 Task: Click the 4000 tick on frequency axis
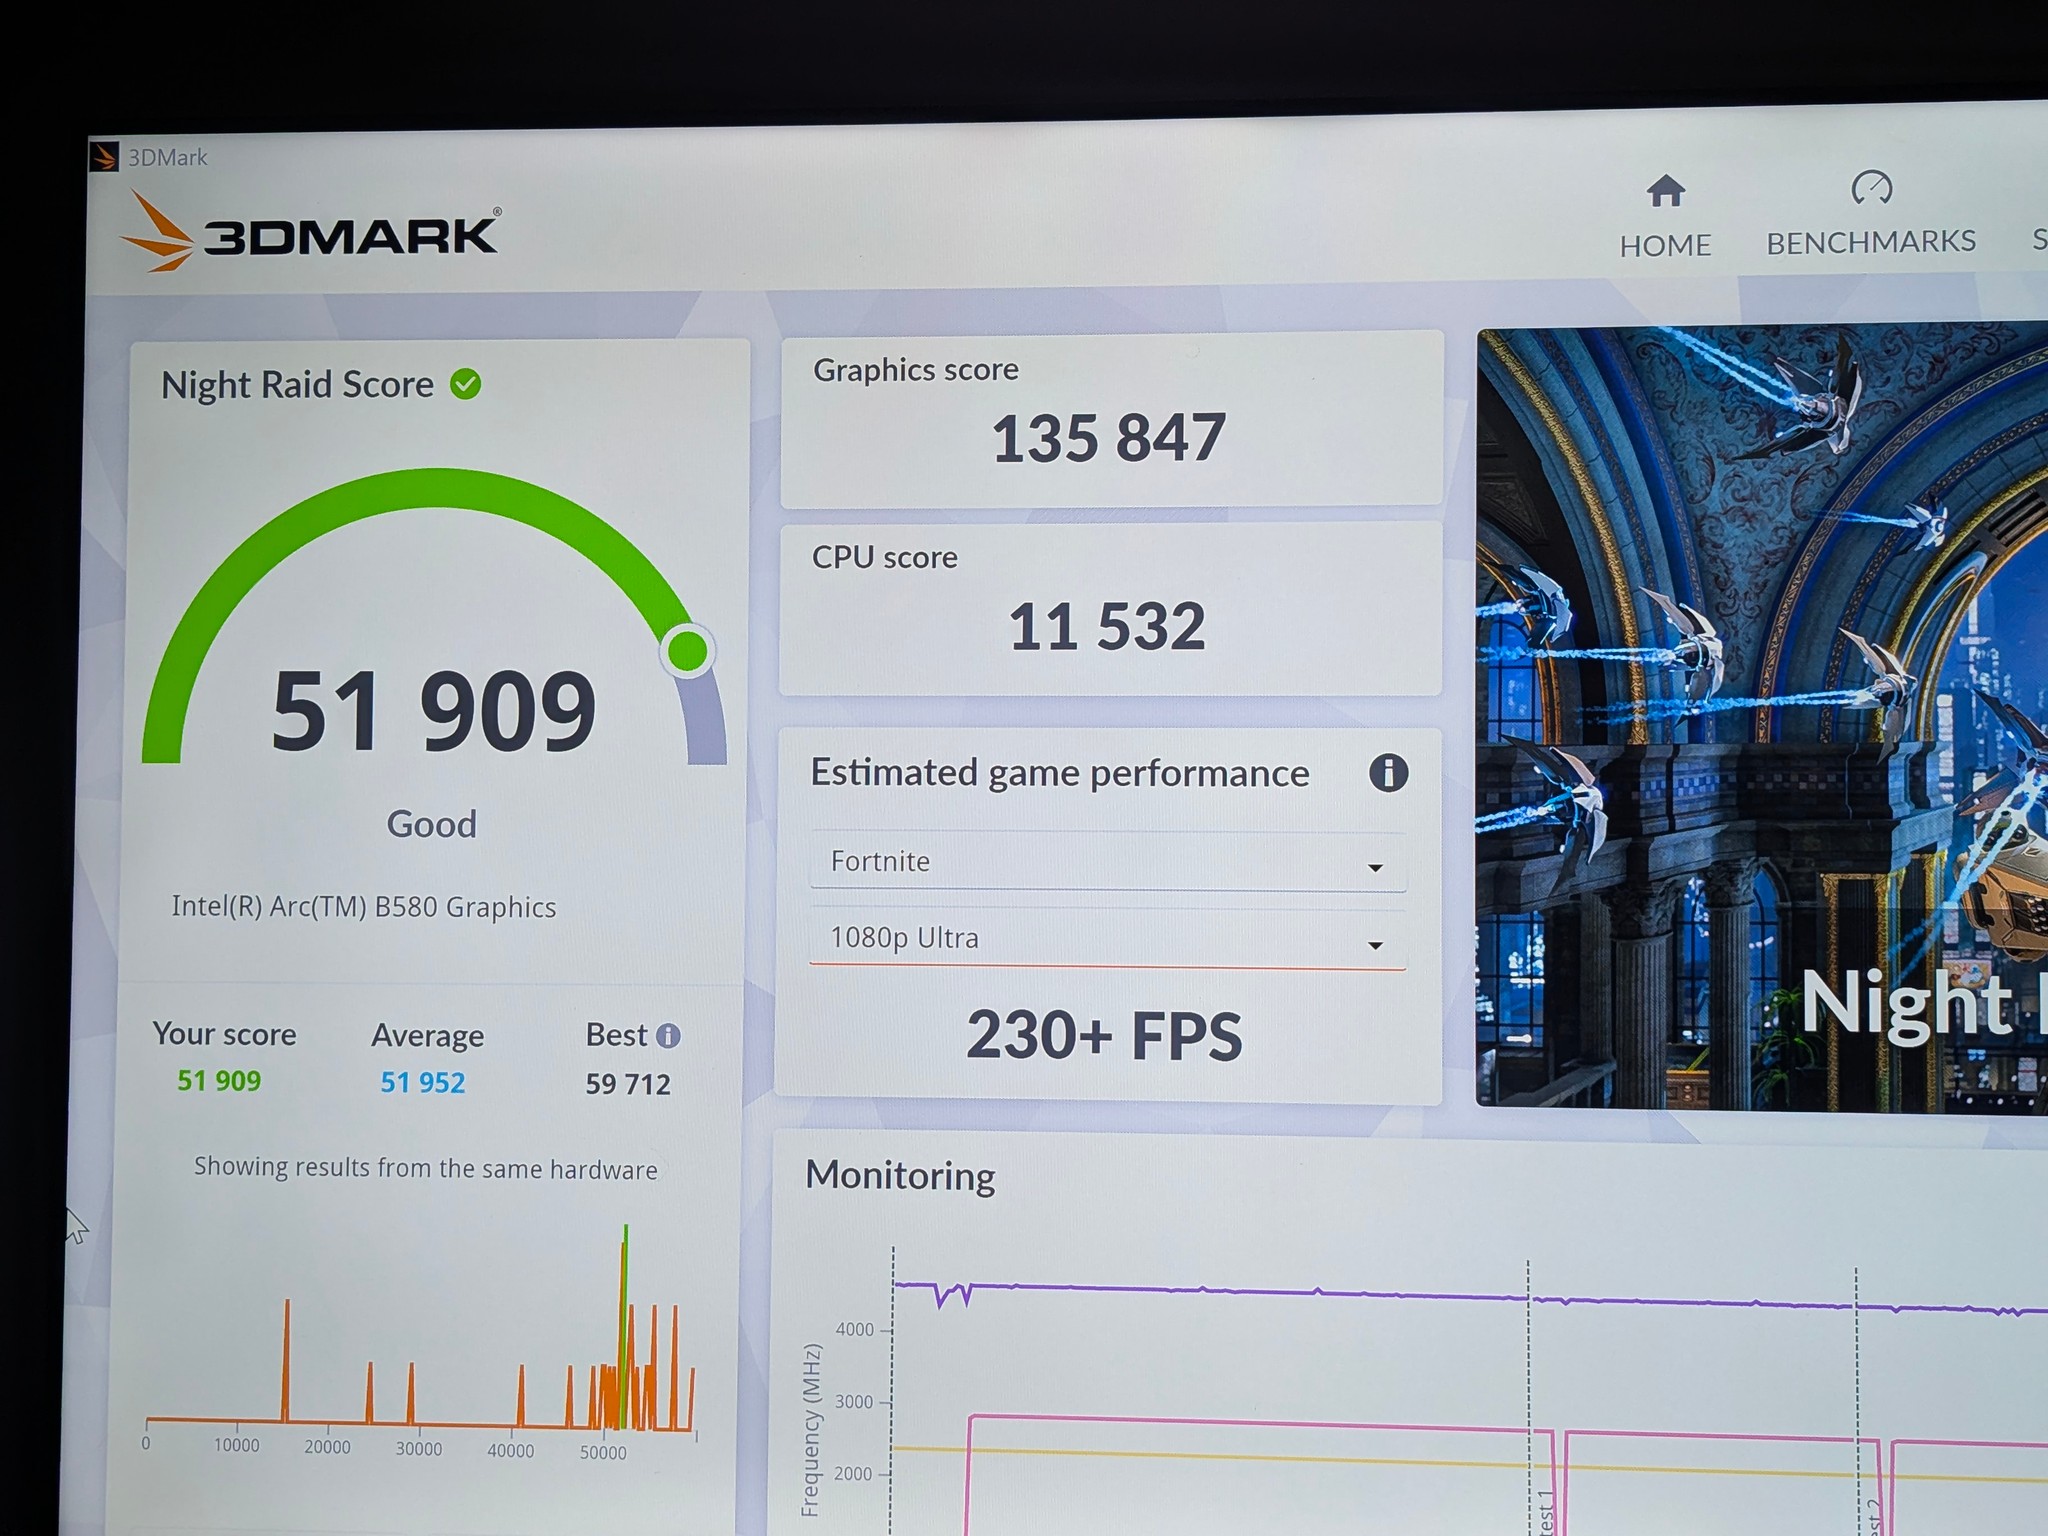[x=855, y=1330]
